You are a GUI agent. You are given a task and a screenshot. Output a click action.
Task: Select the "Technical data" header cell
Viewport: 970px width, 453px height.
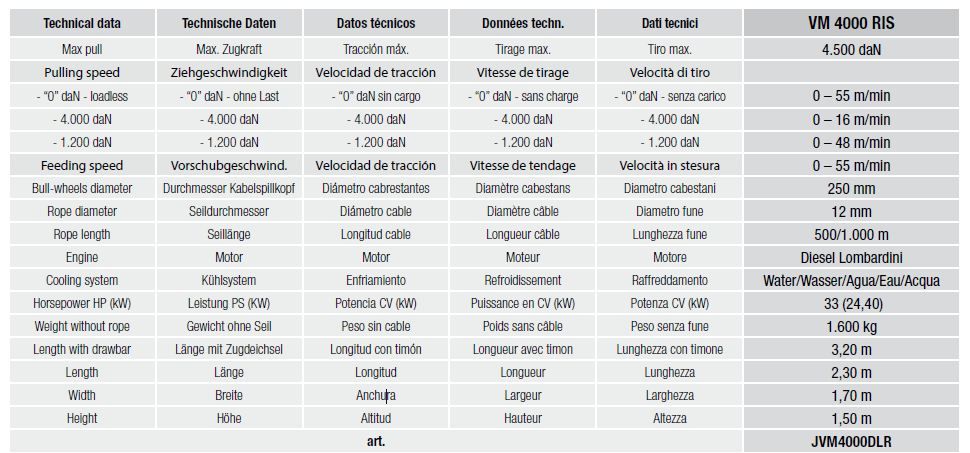tap(84, 23)
